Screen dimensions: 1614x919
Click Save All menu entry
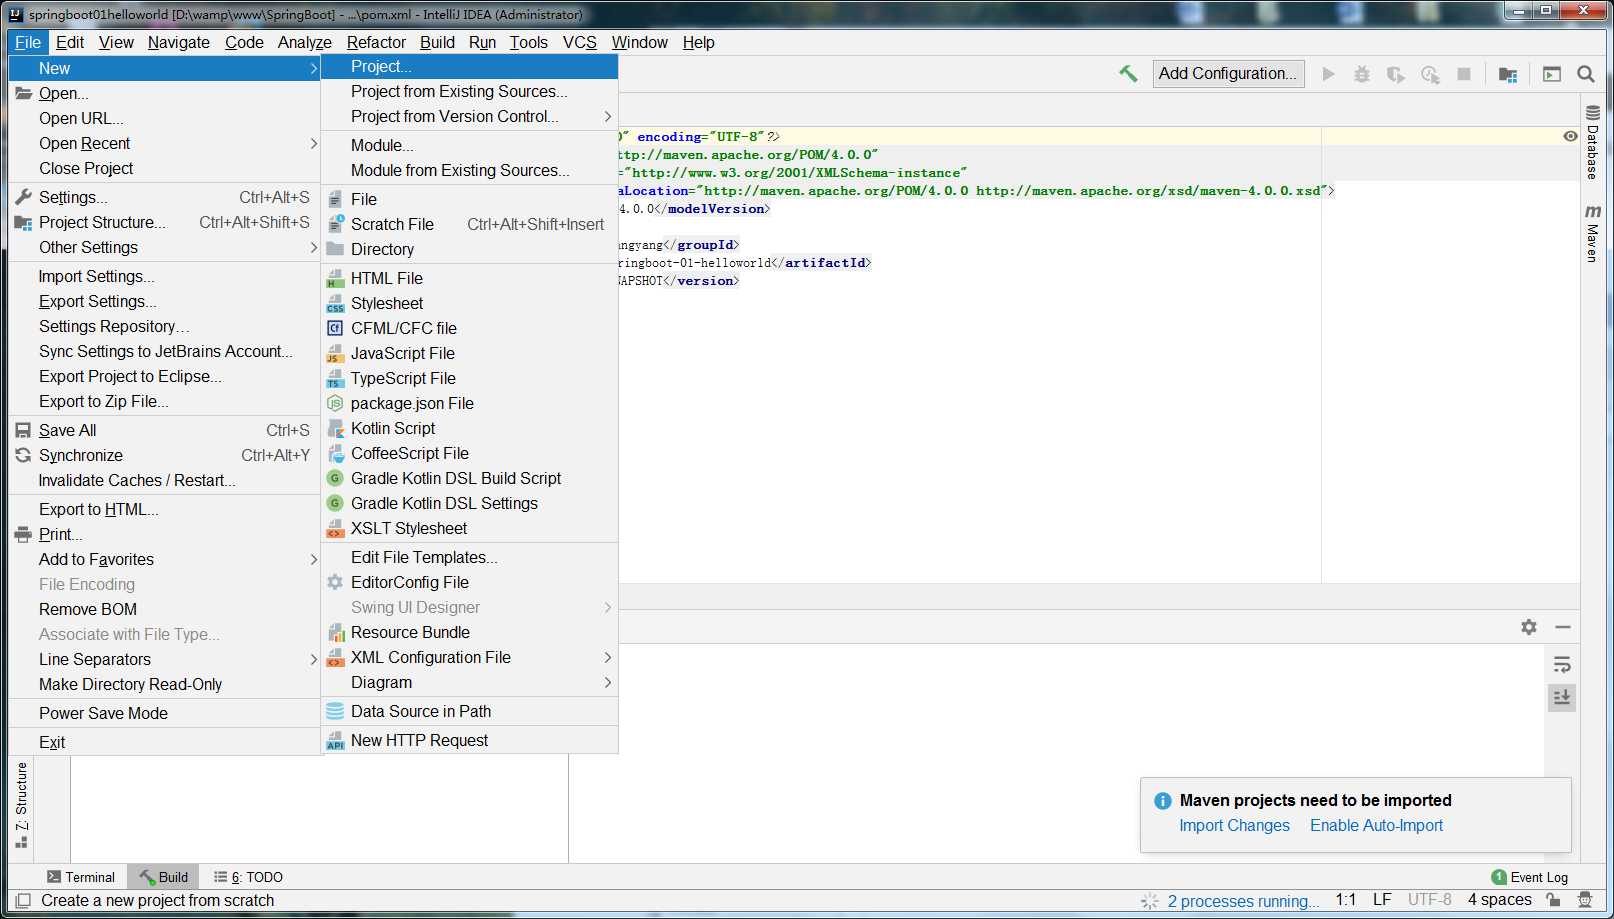pyautogui.click(x=164, y=430)
